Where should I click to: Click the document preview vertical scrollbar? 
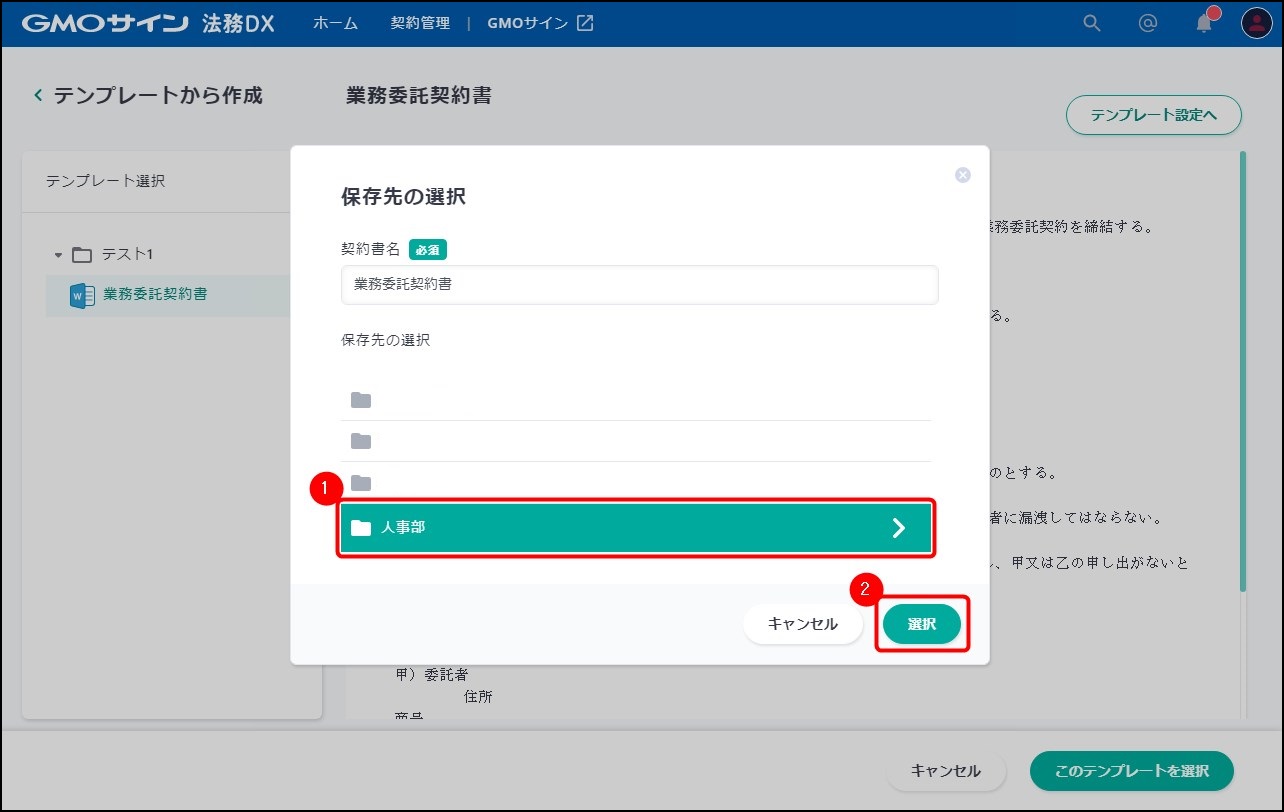pyautogui.click(x=1243, y=370)
